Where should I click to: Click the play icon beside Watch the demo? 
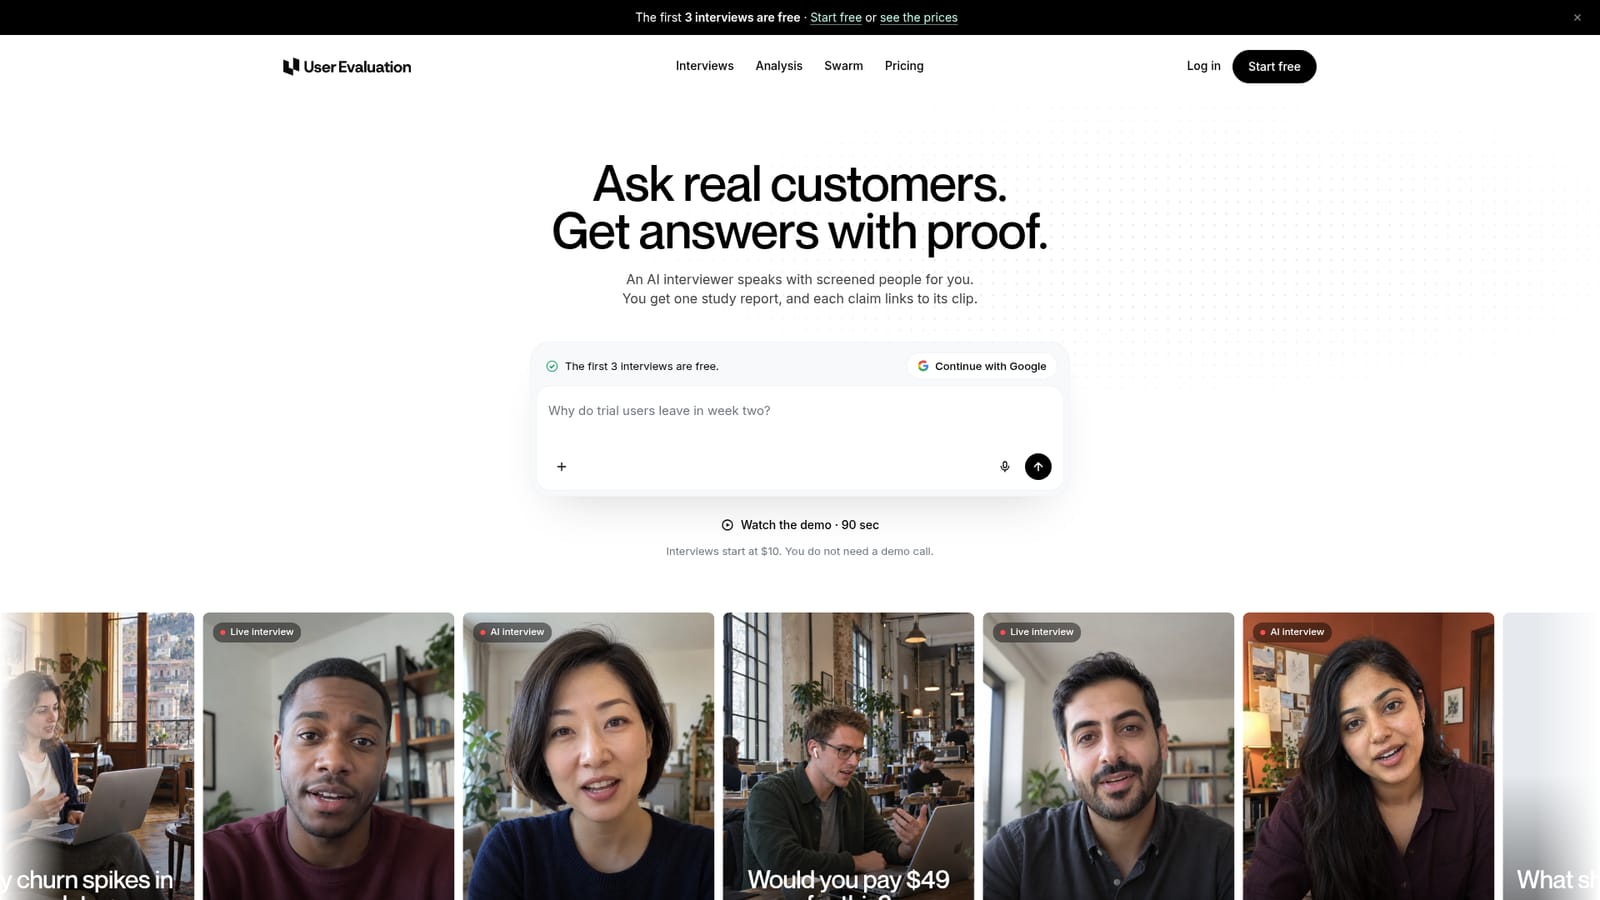tap(727, 525)
